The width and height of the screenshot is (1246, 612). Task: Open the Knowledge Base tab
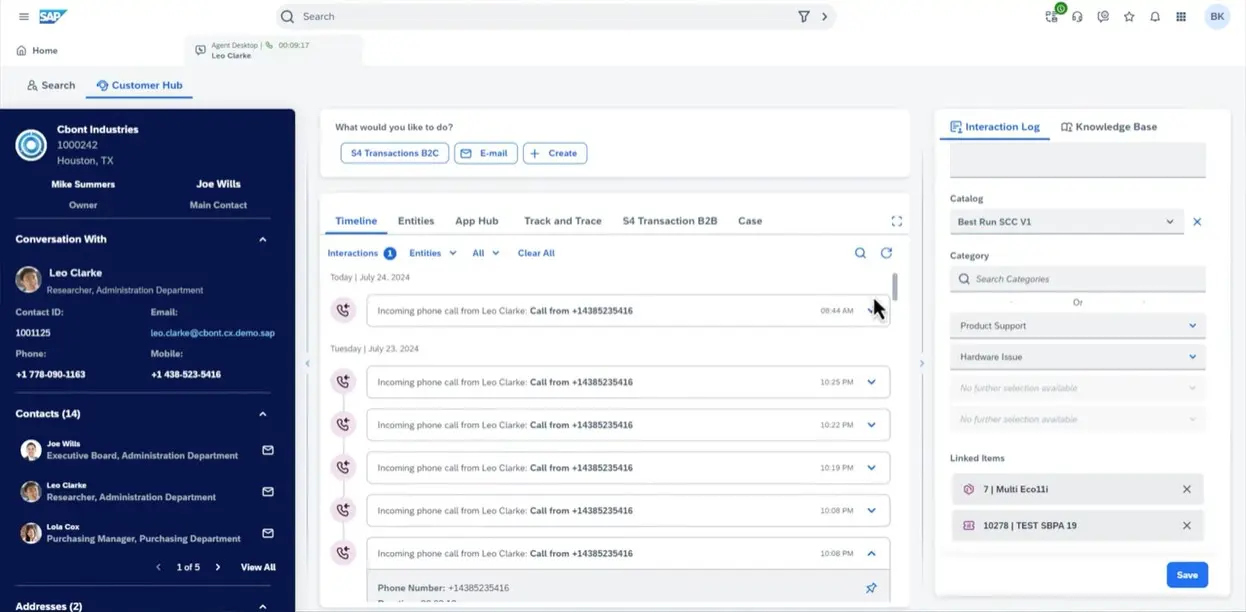tap(1109, 127)
